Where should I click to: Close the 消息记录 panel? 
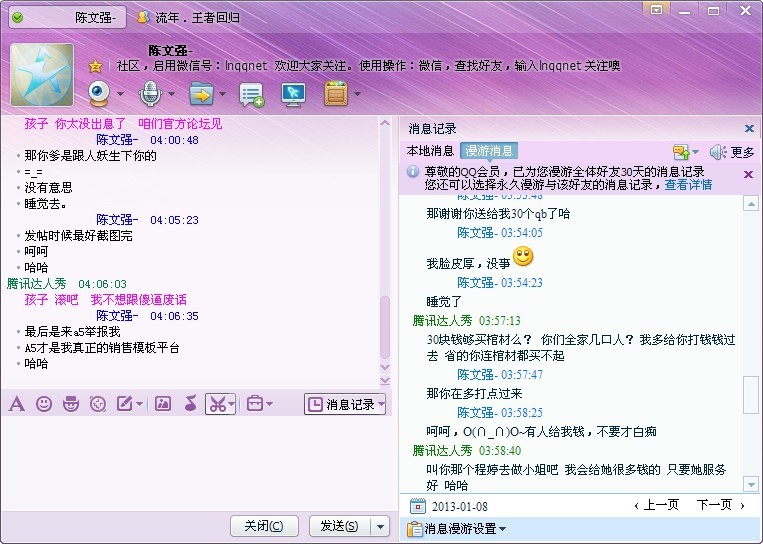pyautogui.click(x=749, y=128)
